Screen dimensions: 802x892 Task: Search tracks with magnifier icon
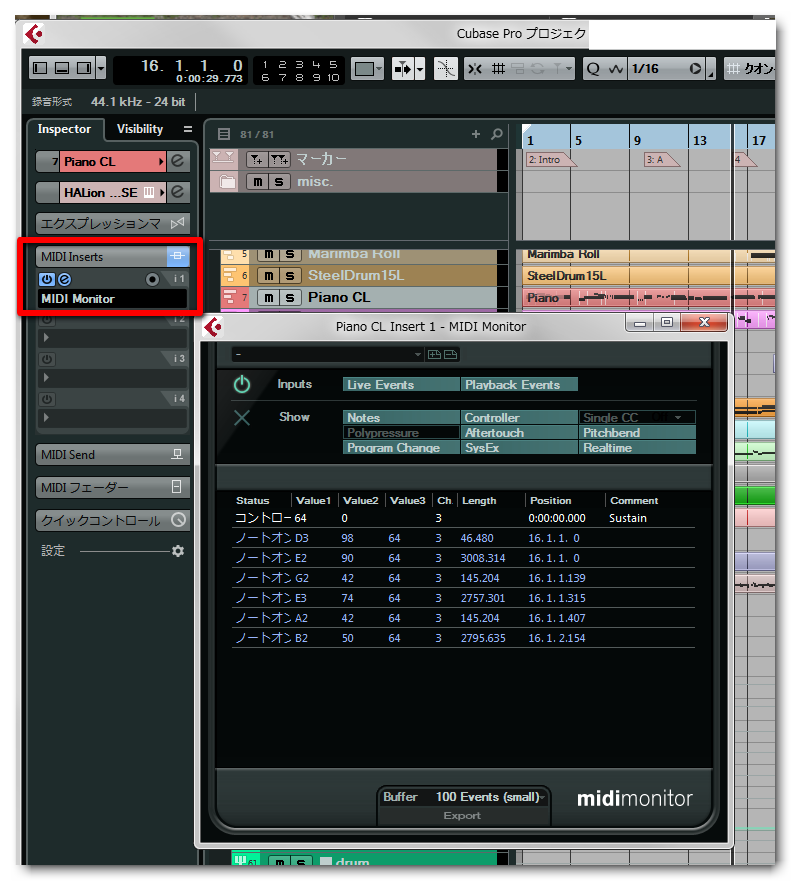[x=497, y=134]
